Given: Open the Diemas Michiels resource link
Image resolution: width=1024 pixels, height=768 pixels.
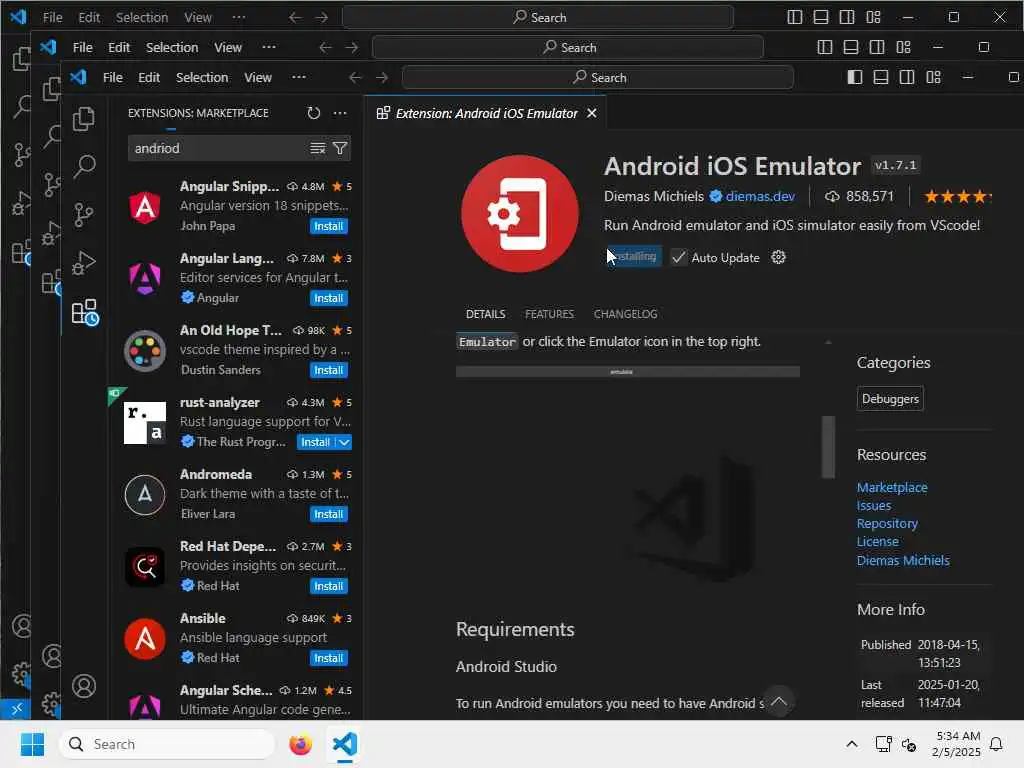Looking at the screenshot, I should [x=903, y=560].
